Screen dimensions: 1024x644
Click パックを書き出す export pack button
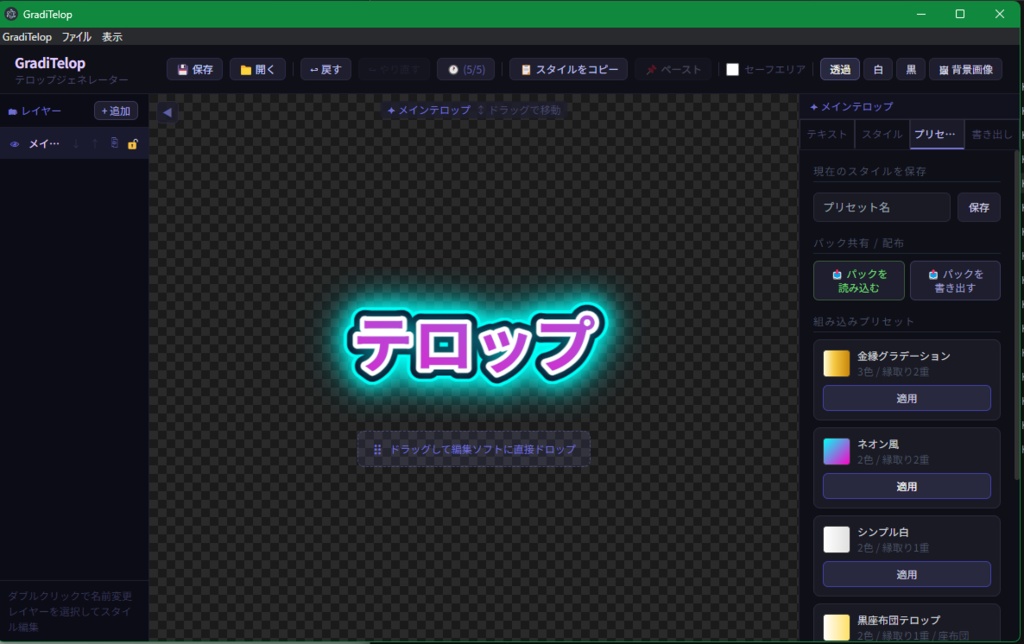[955, 281]
